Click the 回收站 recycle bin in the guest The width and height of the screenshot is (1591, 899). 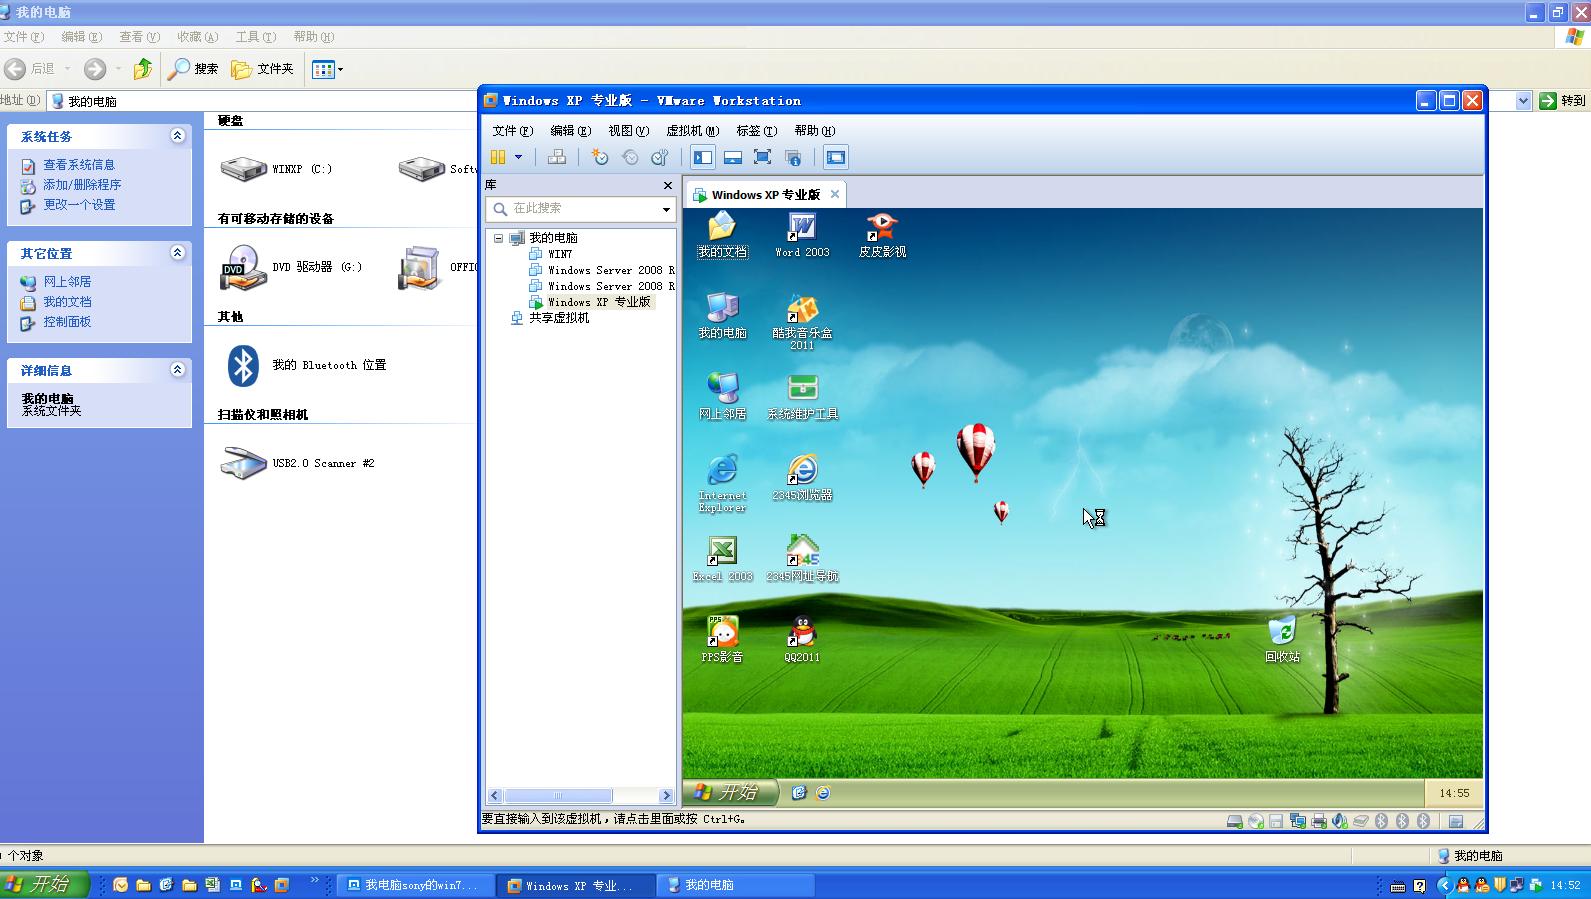coord(1282,640)
